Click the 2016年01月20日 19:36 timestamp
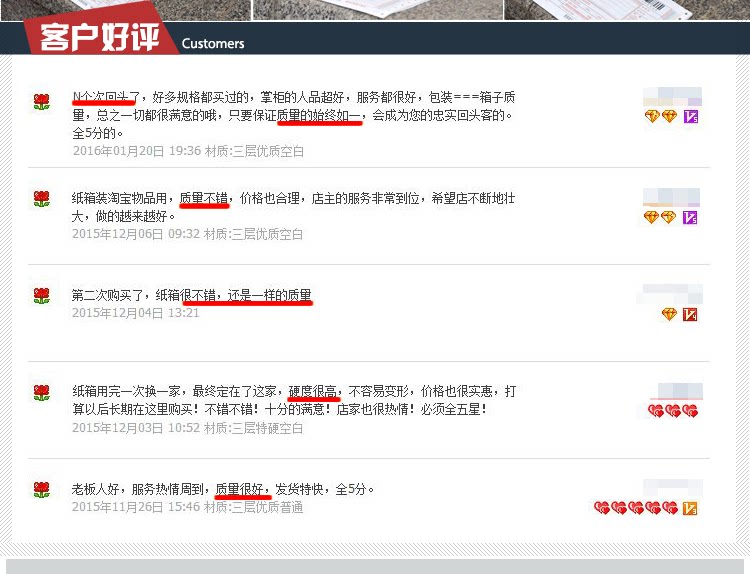 [x=137, y=151]
